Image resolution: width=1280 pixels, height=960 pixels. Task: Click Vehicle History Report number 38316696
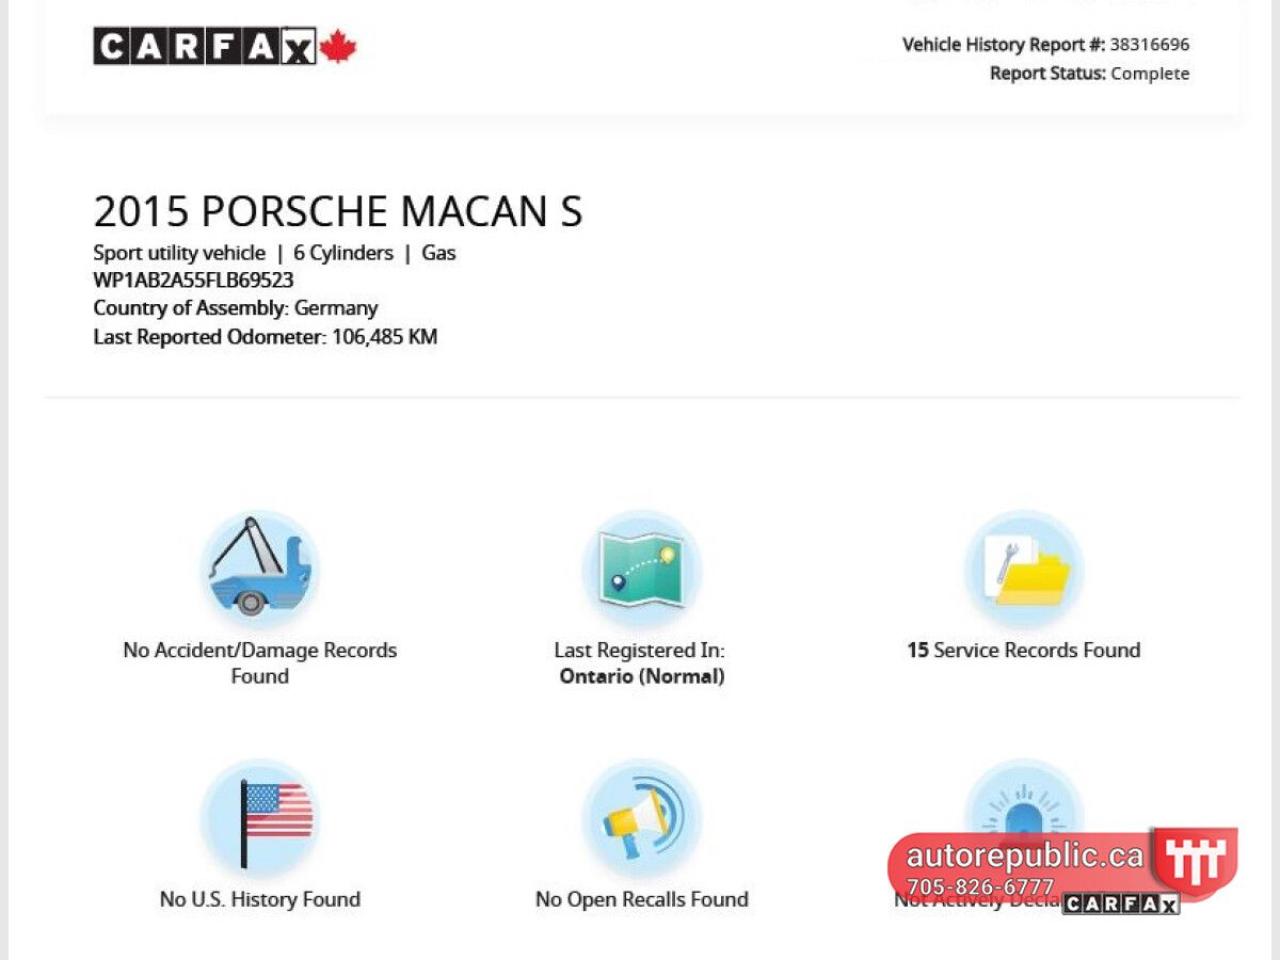point(1149,44)
